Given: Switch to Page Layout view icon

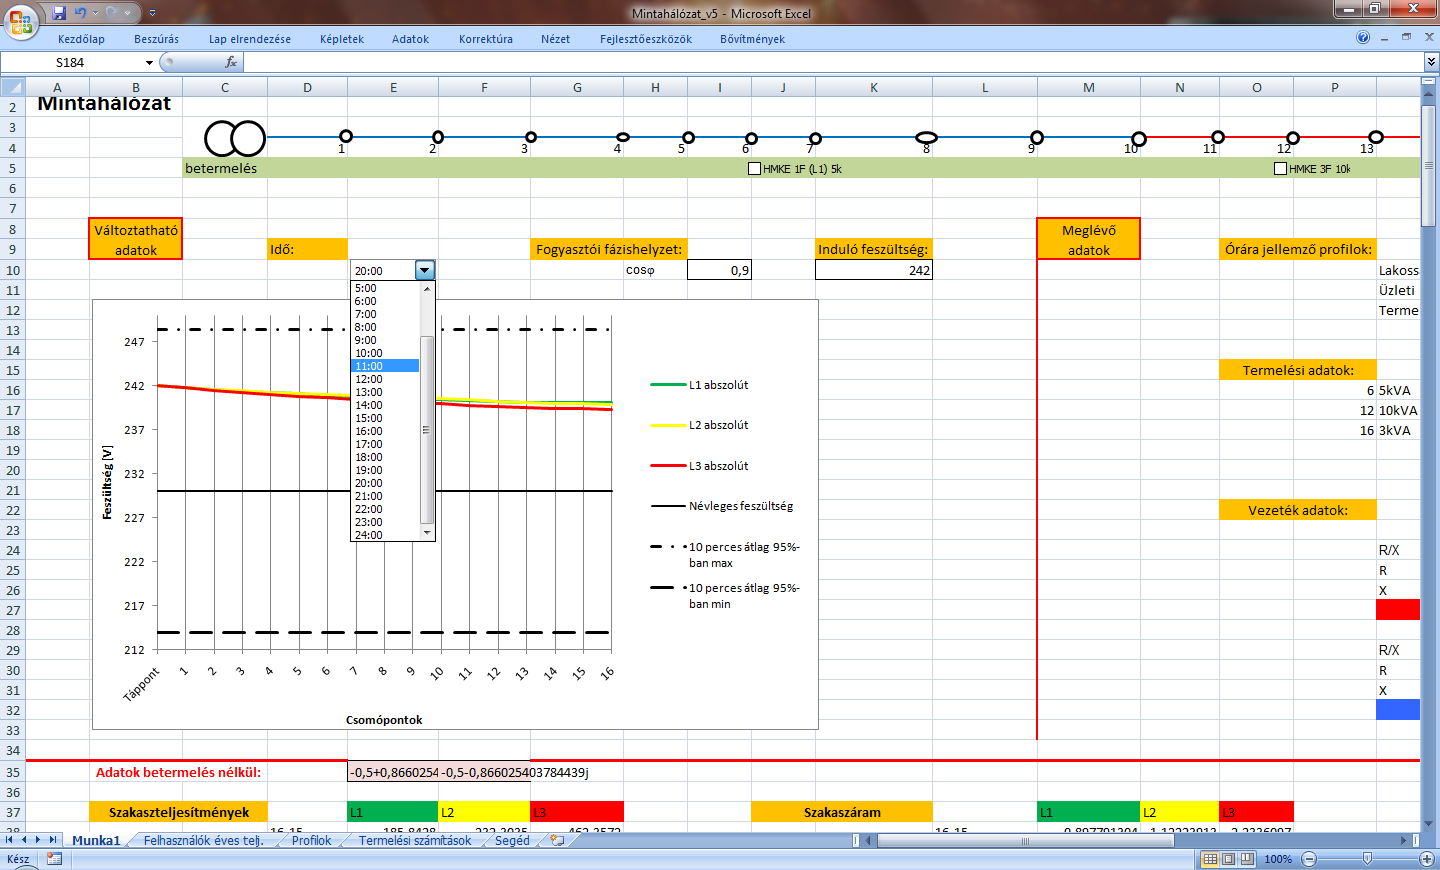Looking at the screenshot, I should pyautogui.click(x=1229, y=859).
